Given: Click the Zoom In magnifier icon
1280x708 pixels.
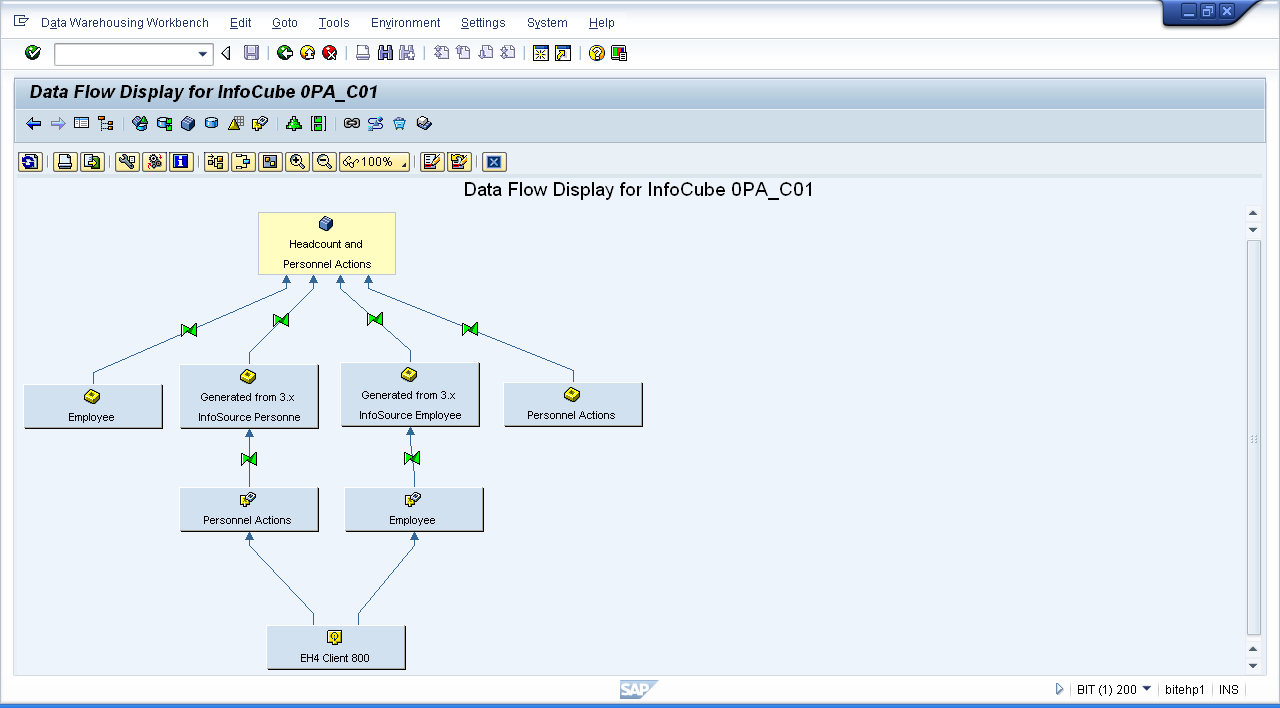Looking at the screenshot, I should tap(297, 162).
